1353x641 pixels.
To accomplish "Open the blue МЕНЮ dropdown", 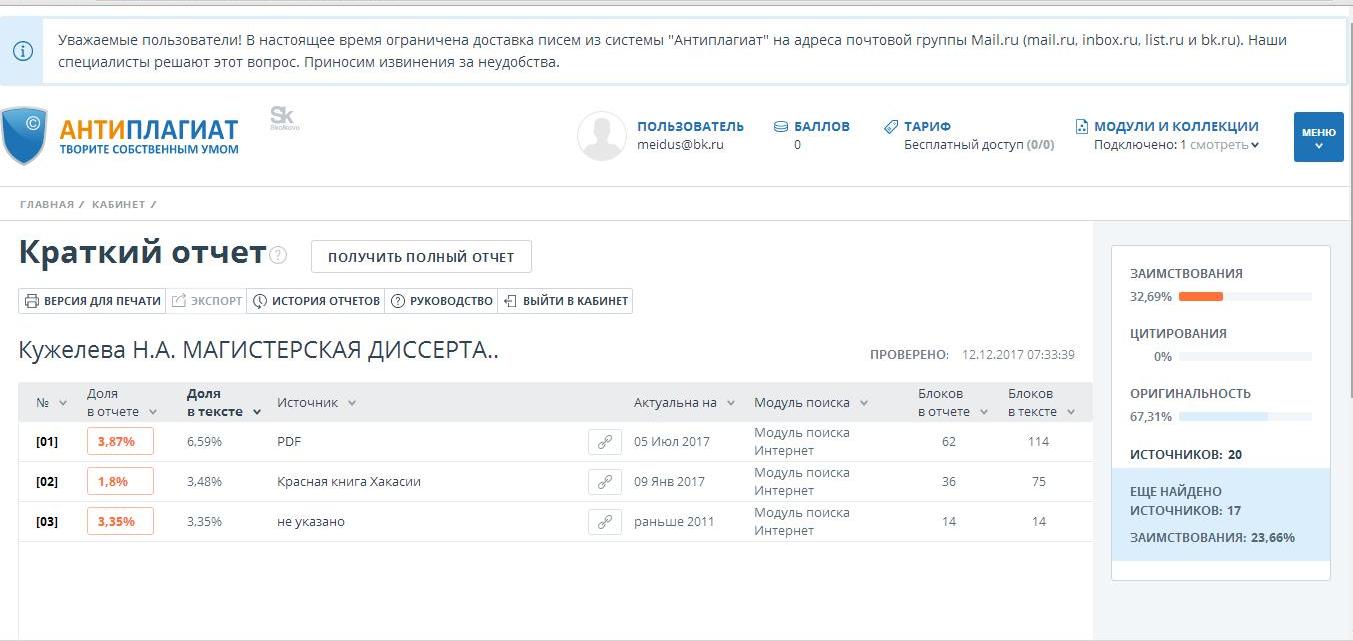I will [1318, 137].
